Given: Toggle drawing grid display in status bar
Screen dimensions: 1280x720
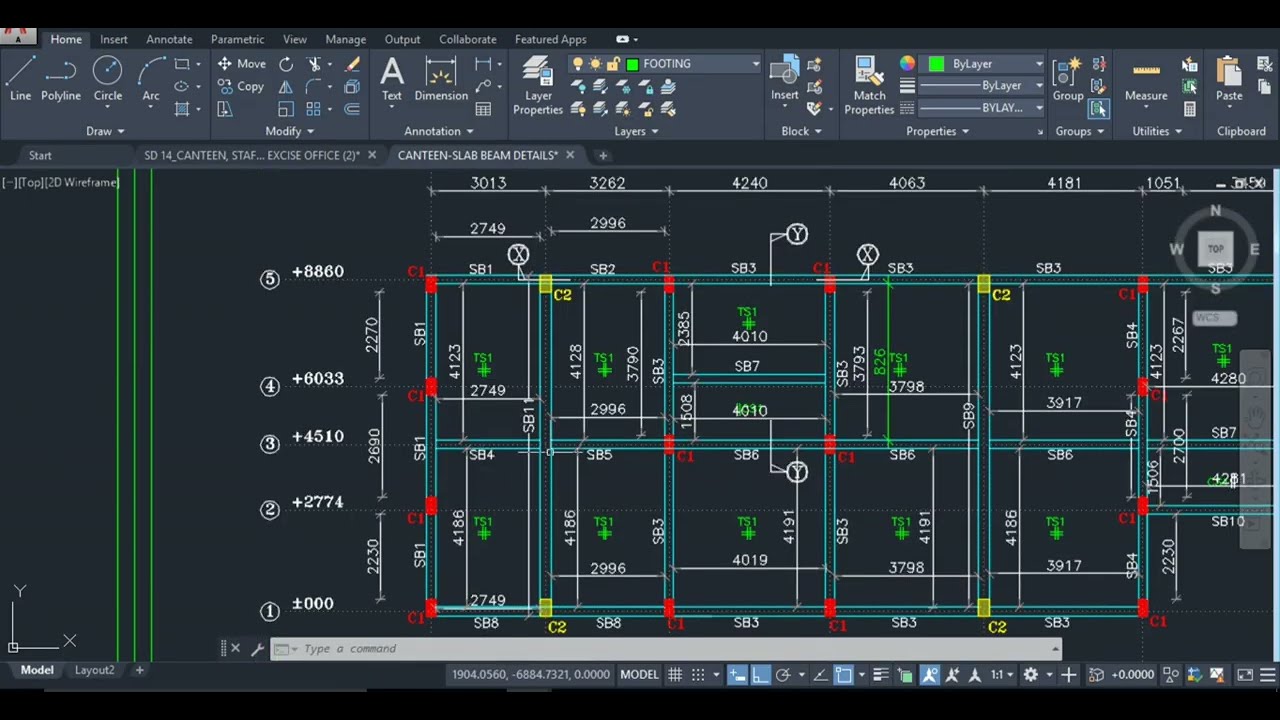Looking at the screenshot, I should coord(675,675).
